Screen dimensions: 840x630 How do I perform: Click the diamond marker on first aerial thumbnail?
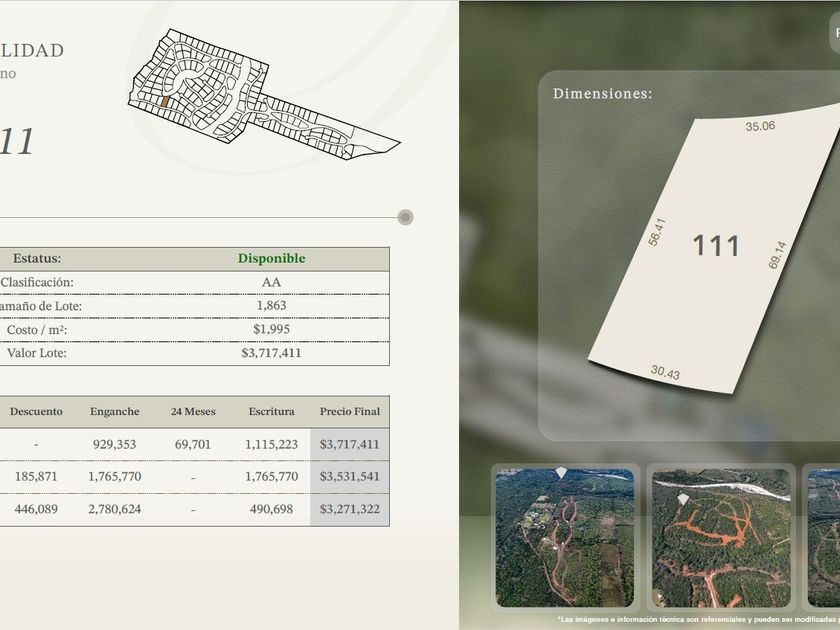click(x=561, y=472)
